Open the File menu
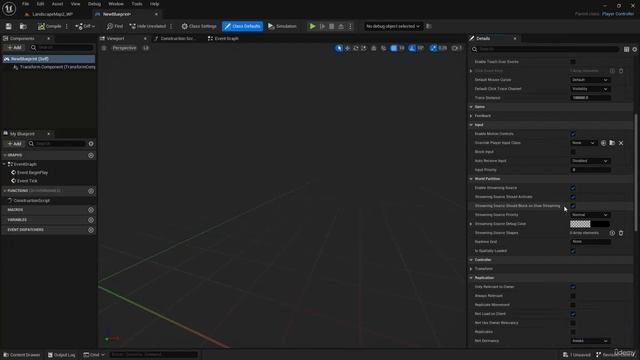 coord(25,4)
